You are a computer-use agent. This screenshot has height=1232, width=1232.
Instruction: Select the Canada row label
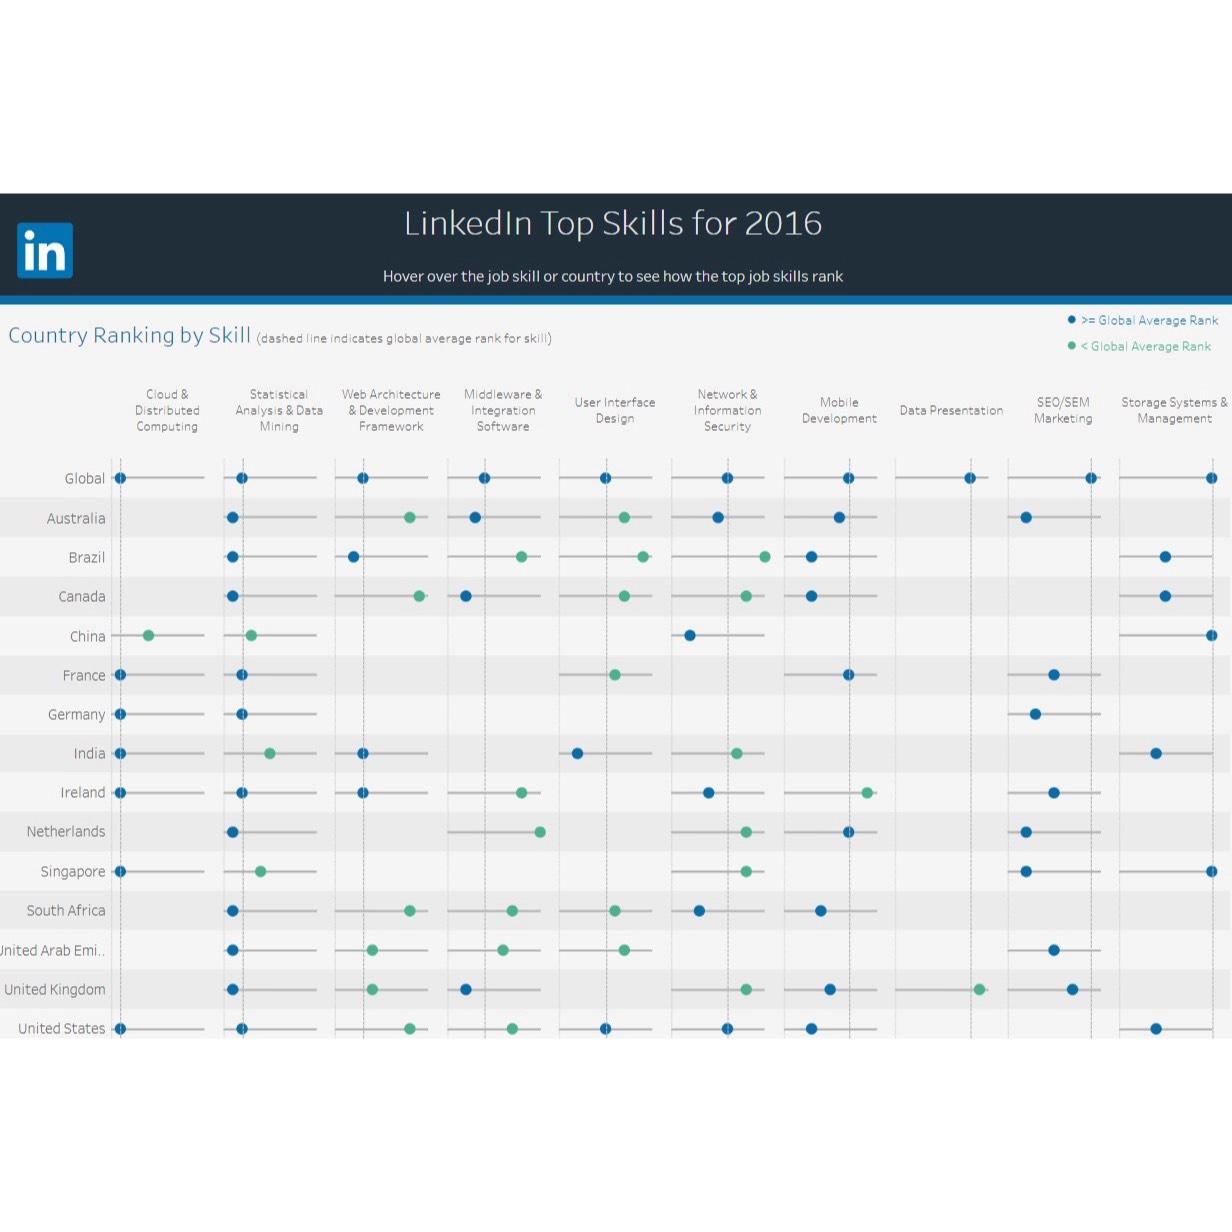click(82, 596)
